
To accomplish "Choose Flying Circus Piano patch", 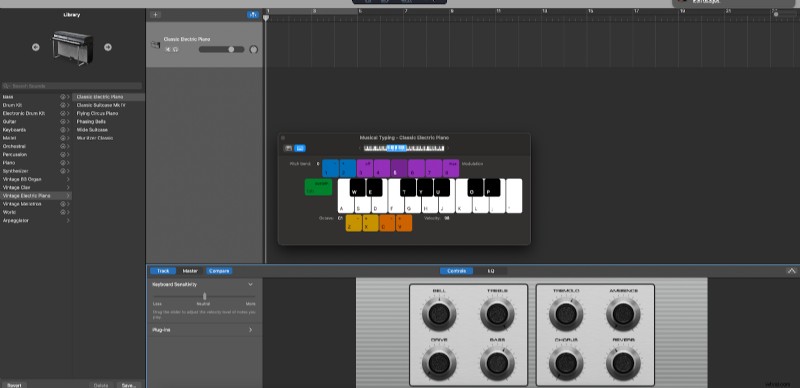I will click(97, 113).
